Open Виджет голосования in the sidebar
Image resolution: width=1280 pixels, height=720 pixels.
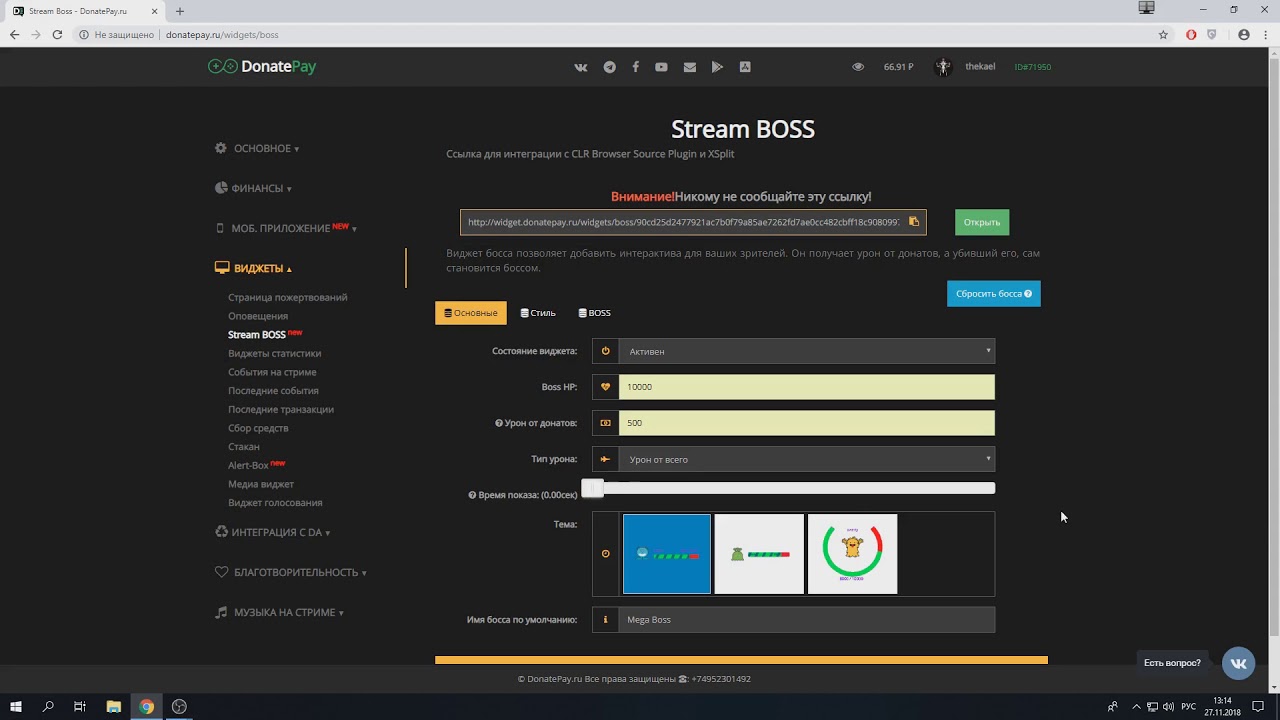click(x=275, y=503)
